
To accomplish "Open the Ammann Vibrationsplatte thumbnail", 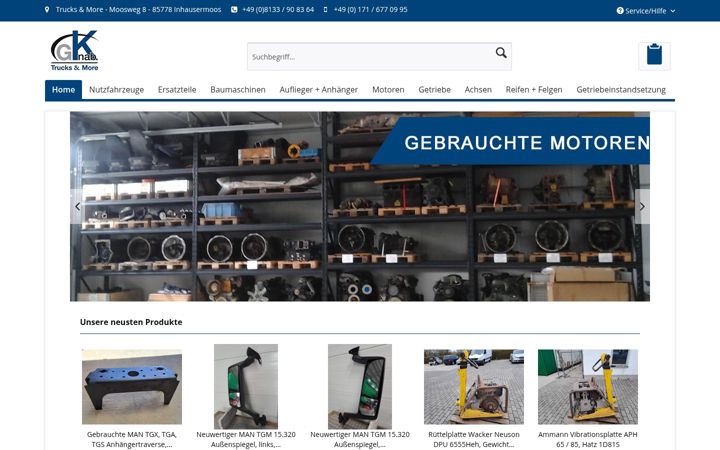I will [x=588, y=387].
